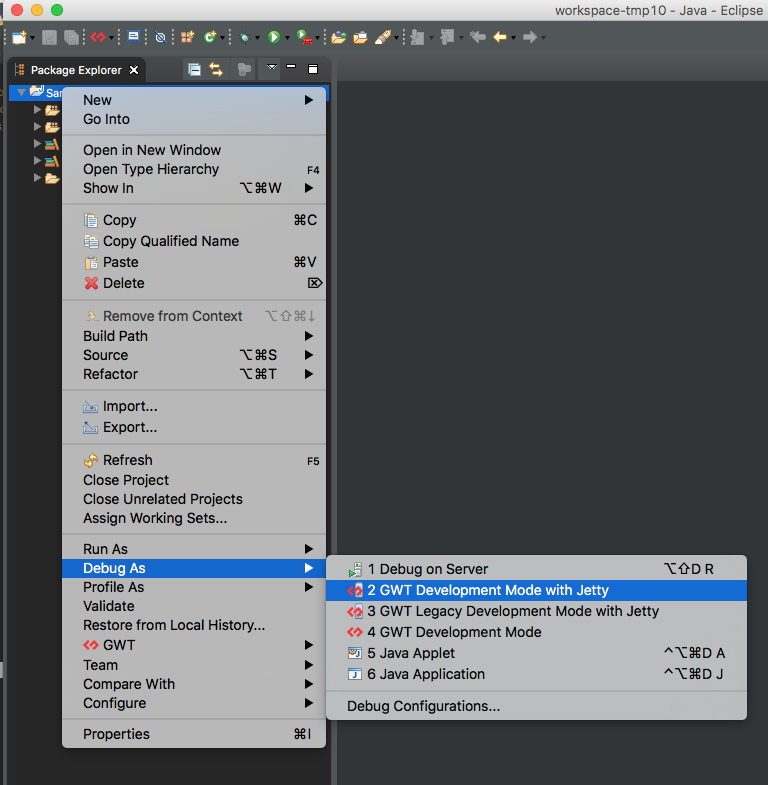The width and height of the screenshot is (768, 785).
Task: Open dropdown arrow beside Back arrow
Action: [x=513, y=38]
